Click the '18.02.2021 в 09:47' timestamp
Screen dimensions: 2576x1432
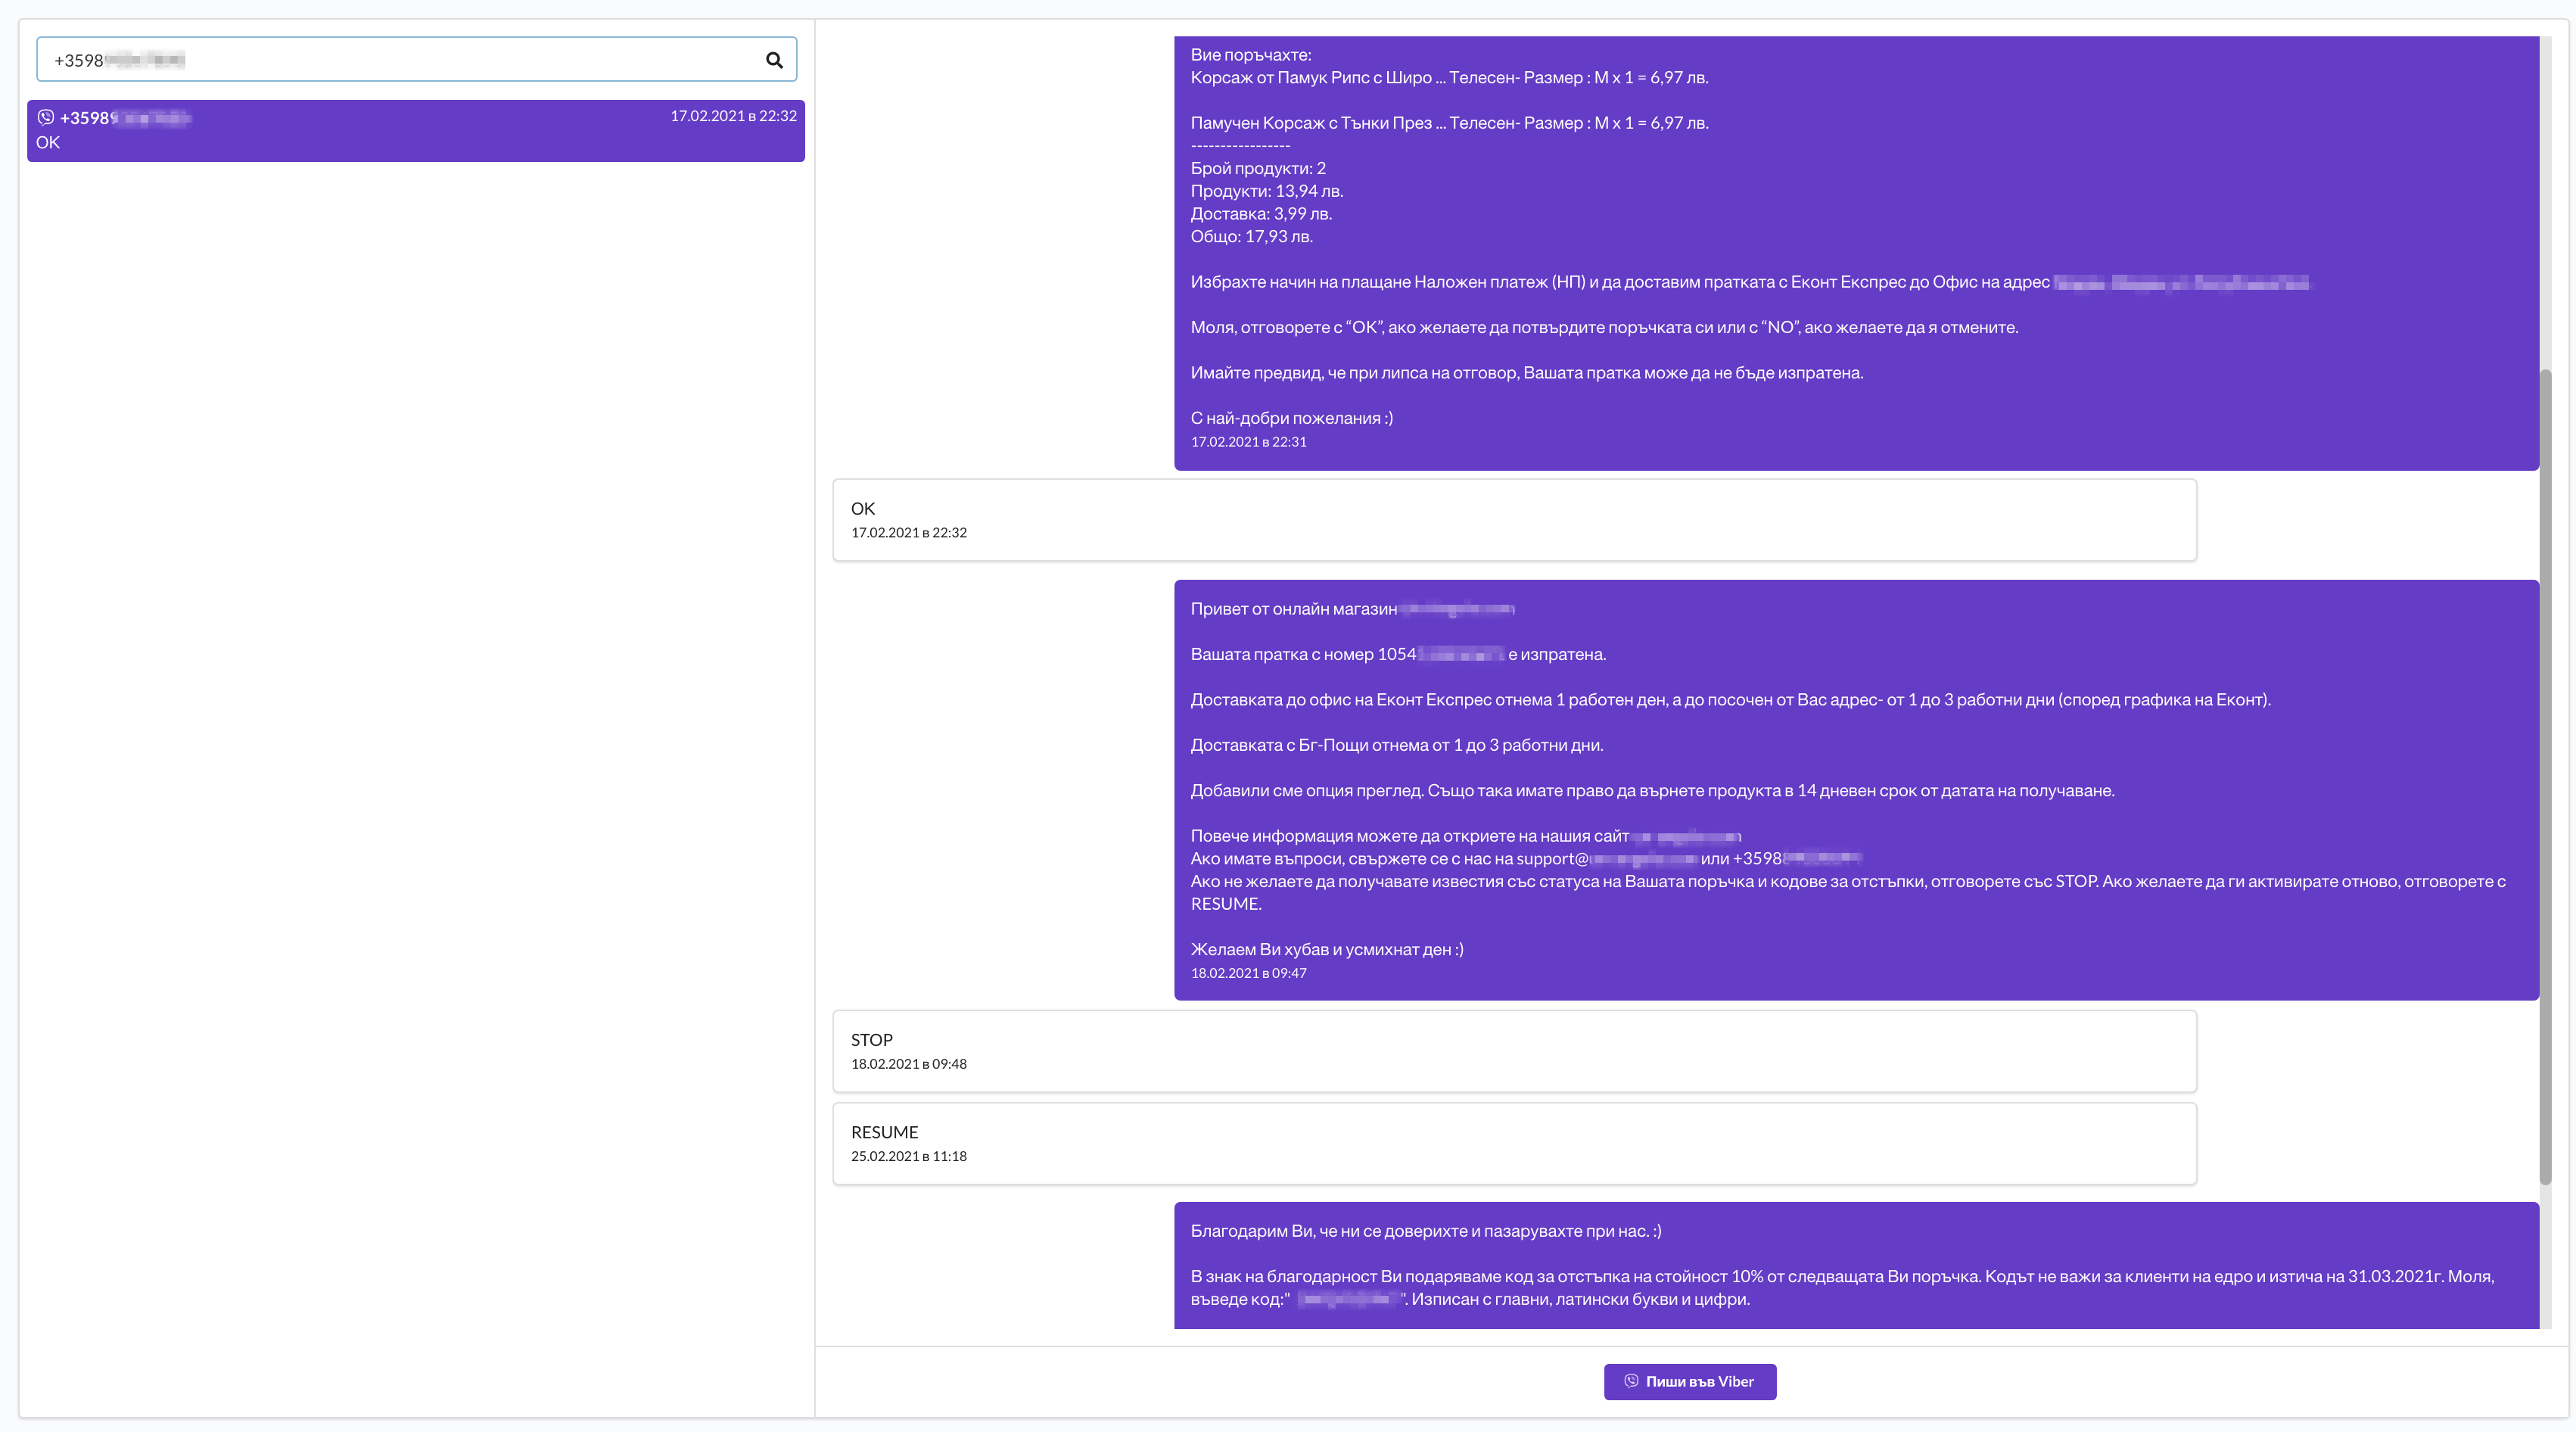point(1248,973)
